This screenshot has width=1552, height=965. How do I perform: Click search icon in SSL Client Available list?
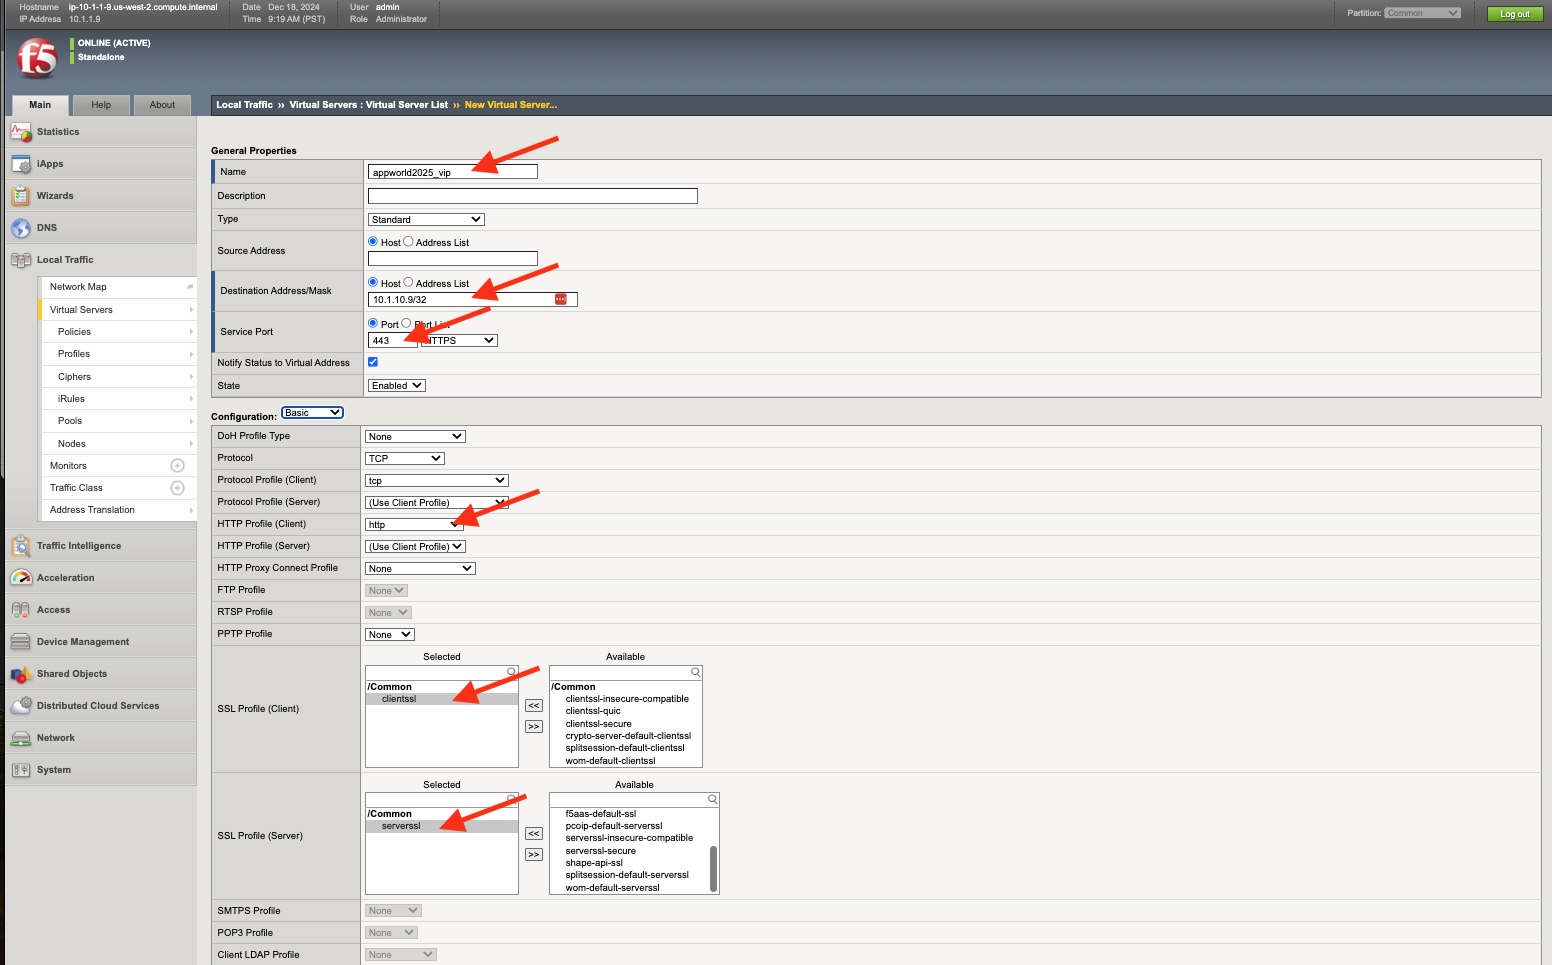[695, 673]
